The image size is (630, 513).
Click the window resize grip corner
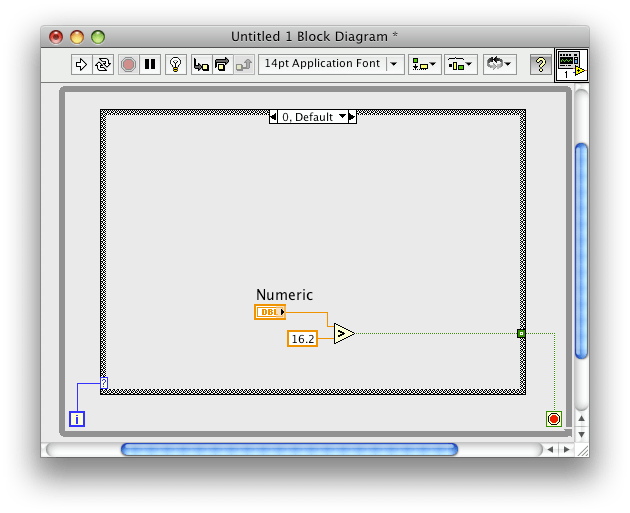(583, 450)
